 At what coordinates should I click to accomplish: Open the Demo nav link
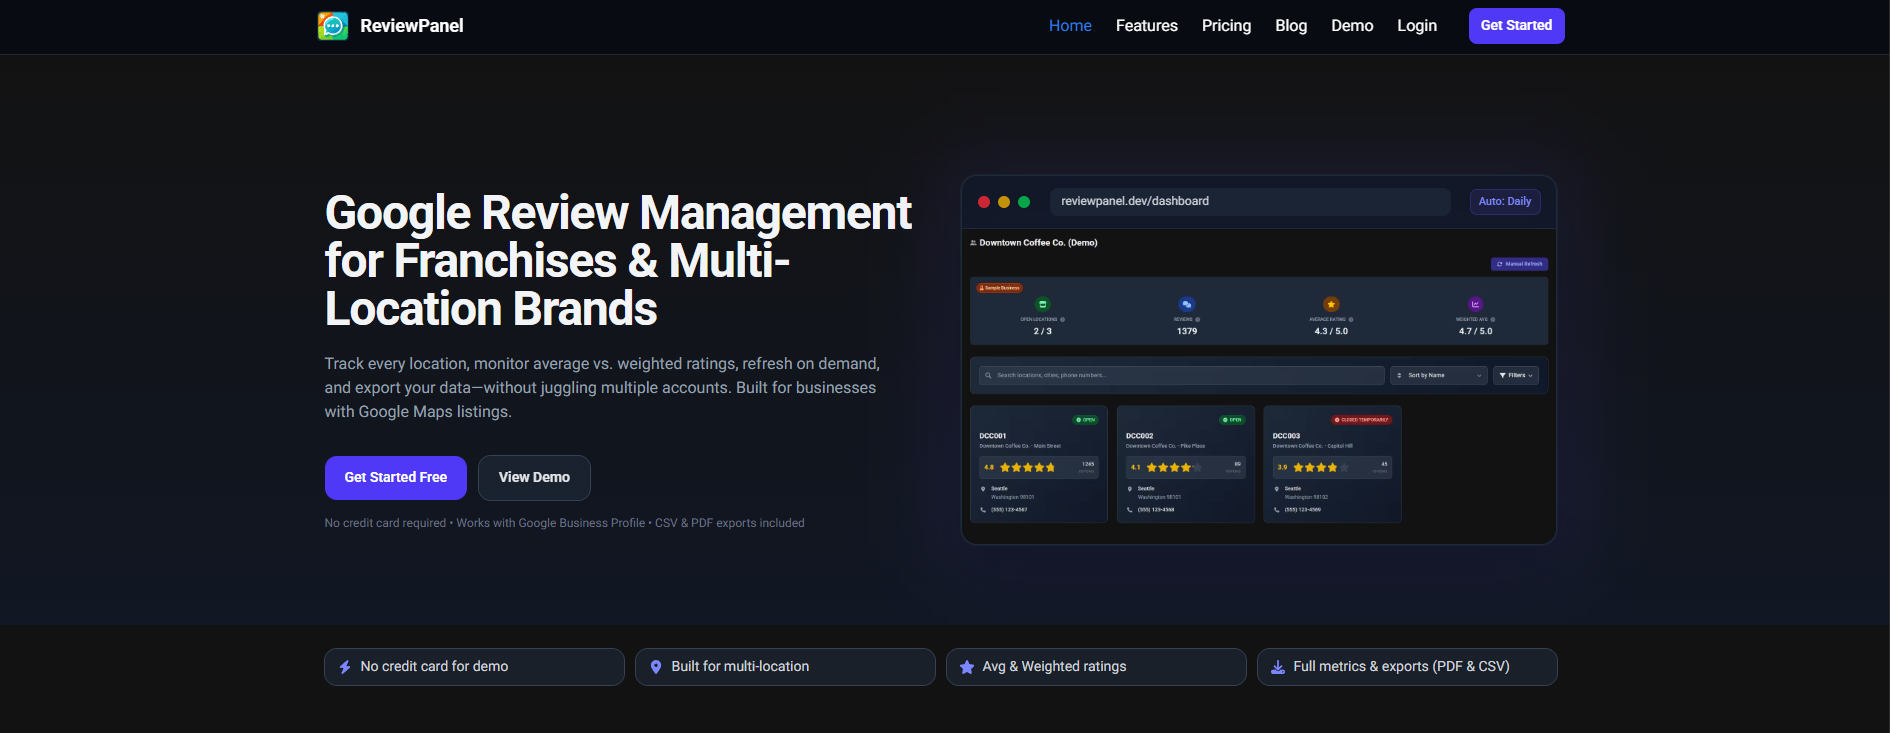point(1352,26)
